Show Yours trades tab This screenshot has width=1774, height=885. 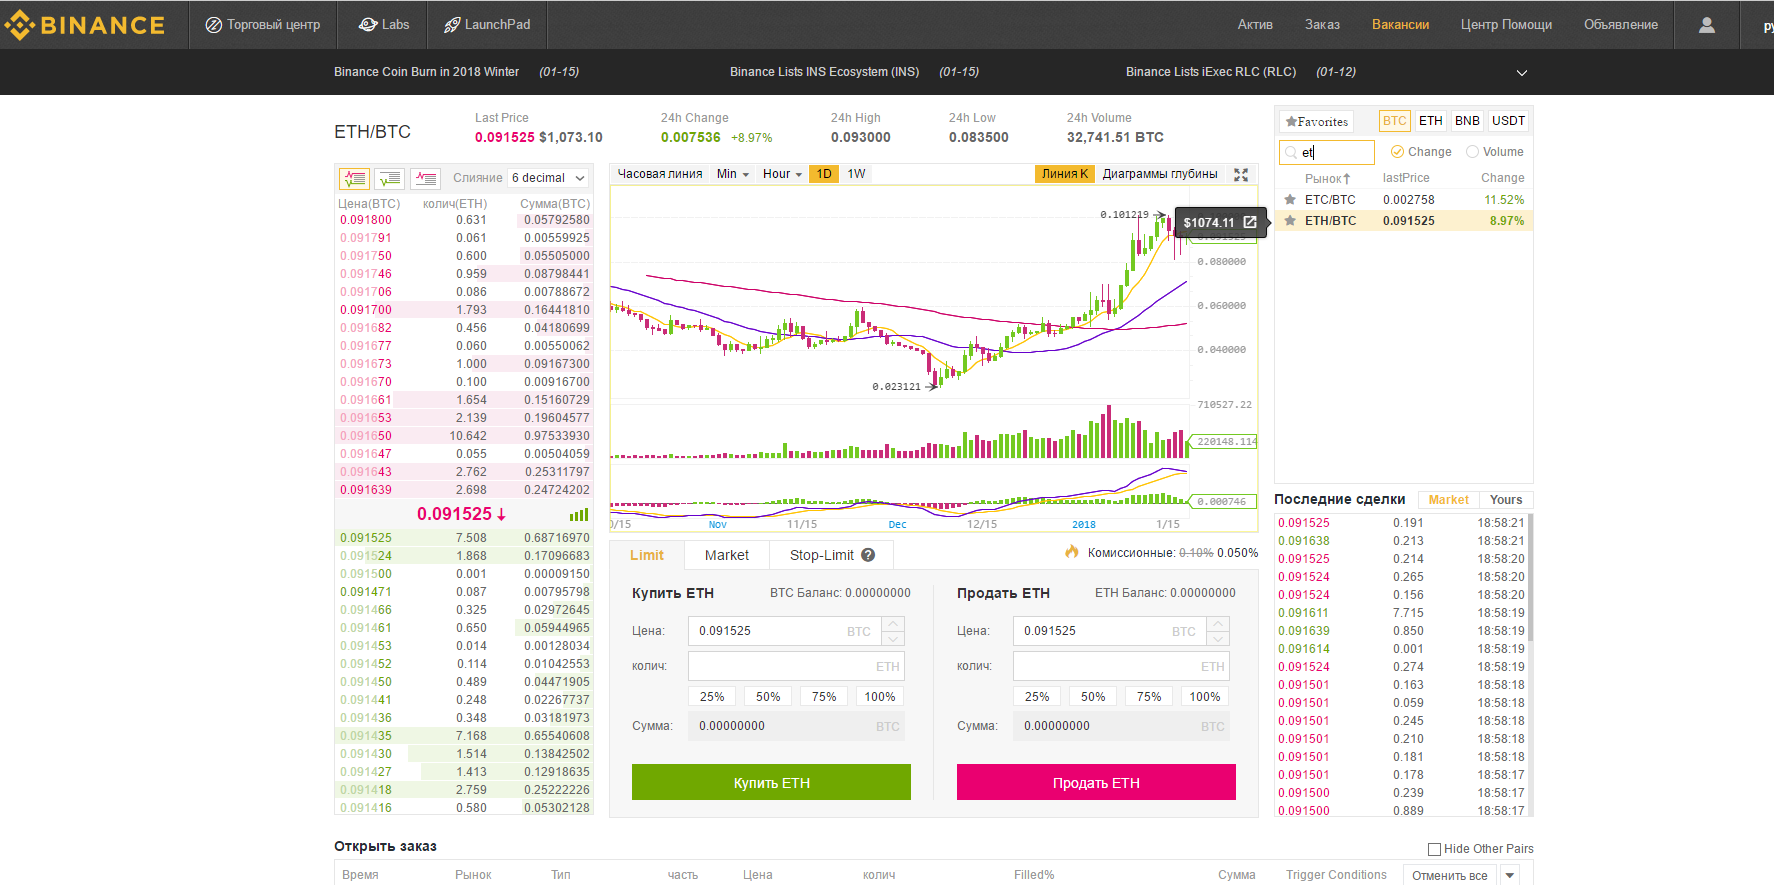[1506, 500]
